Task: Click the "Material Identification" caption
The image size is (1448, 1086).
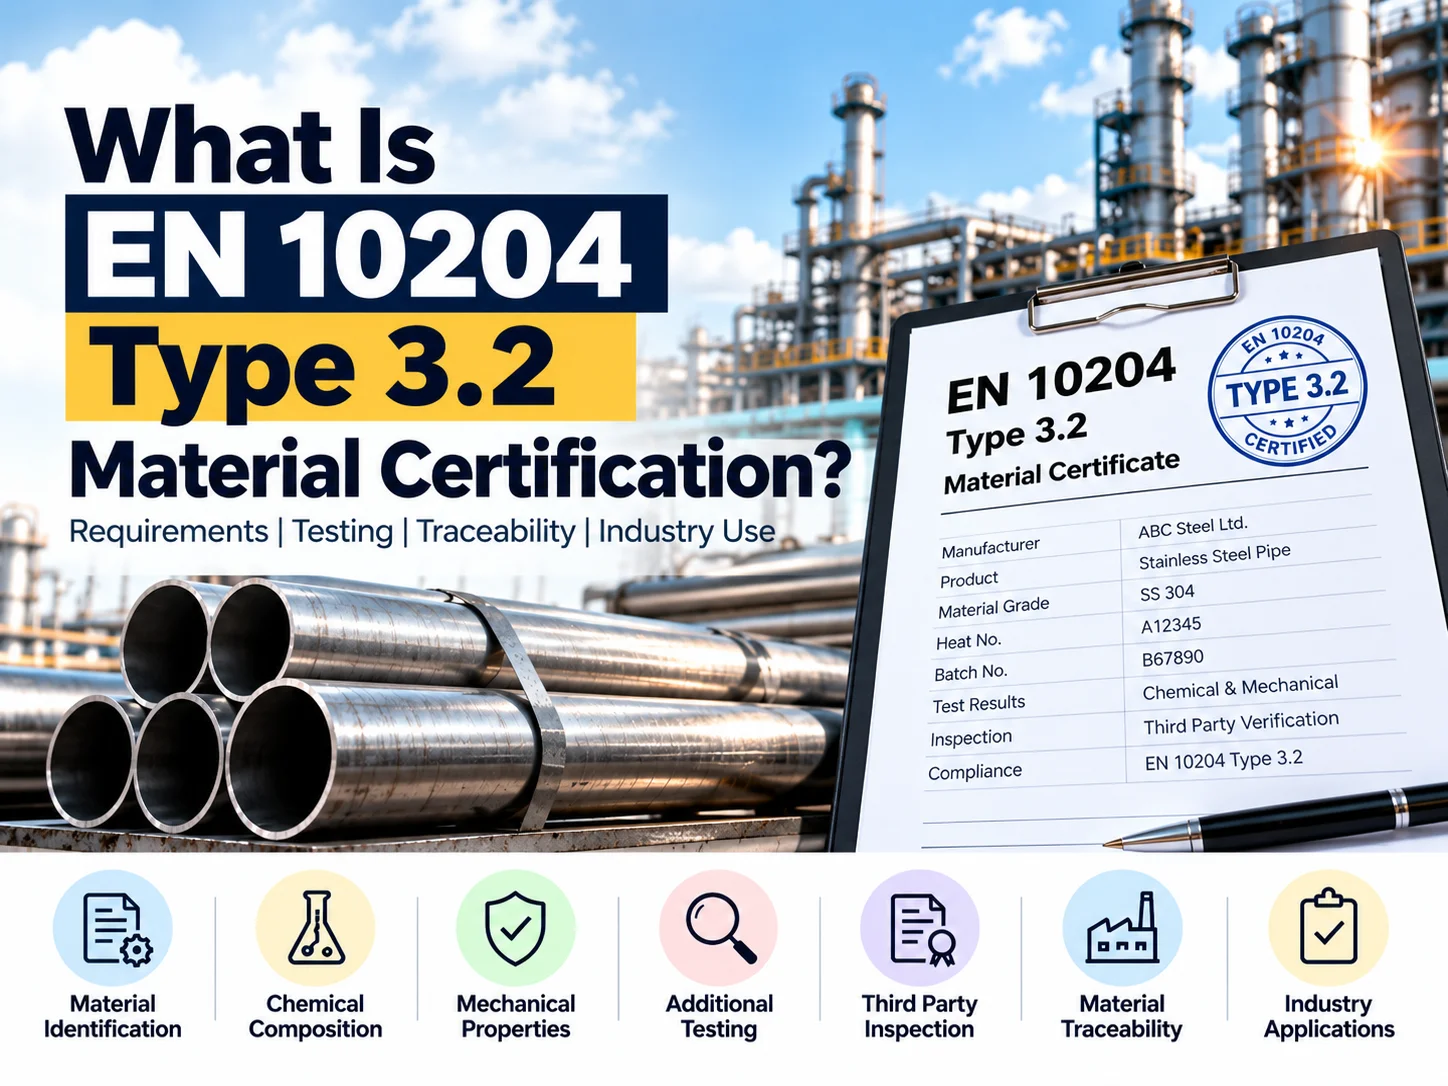Action: click(113, 1016)
